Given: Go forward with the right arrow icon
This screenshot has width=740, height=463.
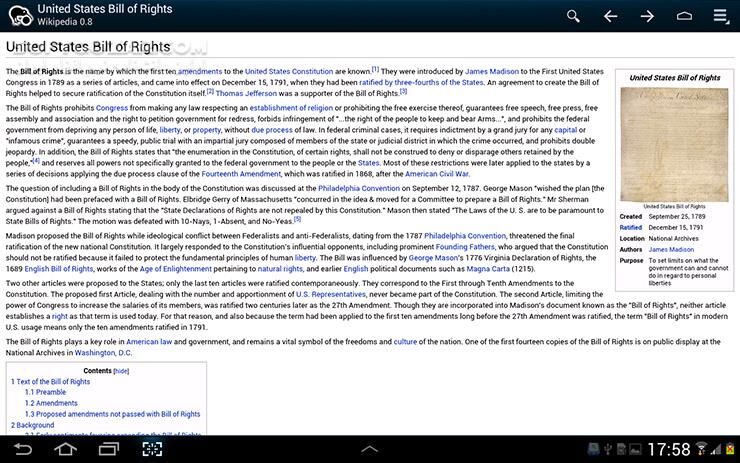Looking at the screenshot, I should 647,16.
